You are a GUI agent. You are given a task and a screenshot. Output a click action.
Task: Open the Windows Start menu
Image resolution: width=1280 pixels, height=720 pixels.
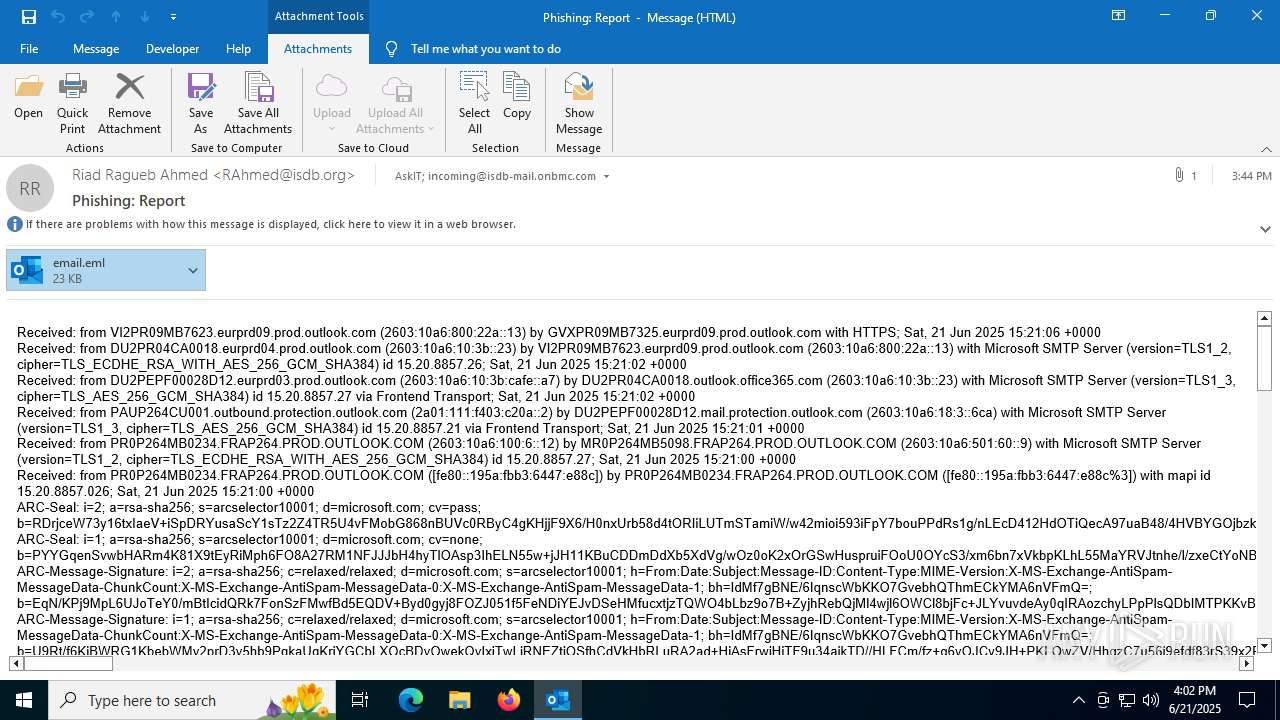point(24,700)
